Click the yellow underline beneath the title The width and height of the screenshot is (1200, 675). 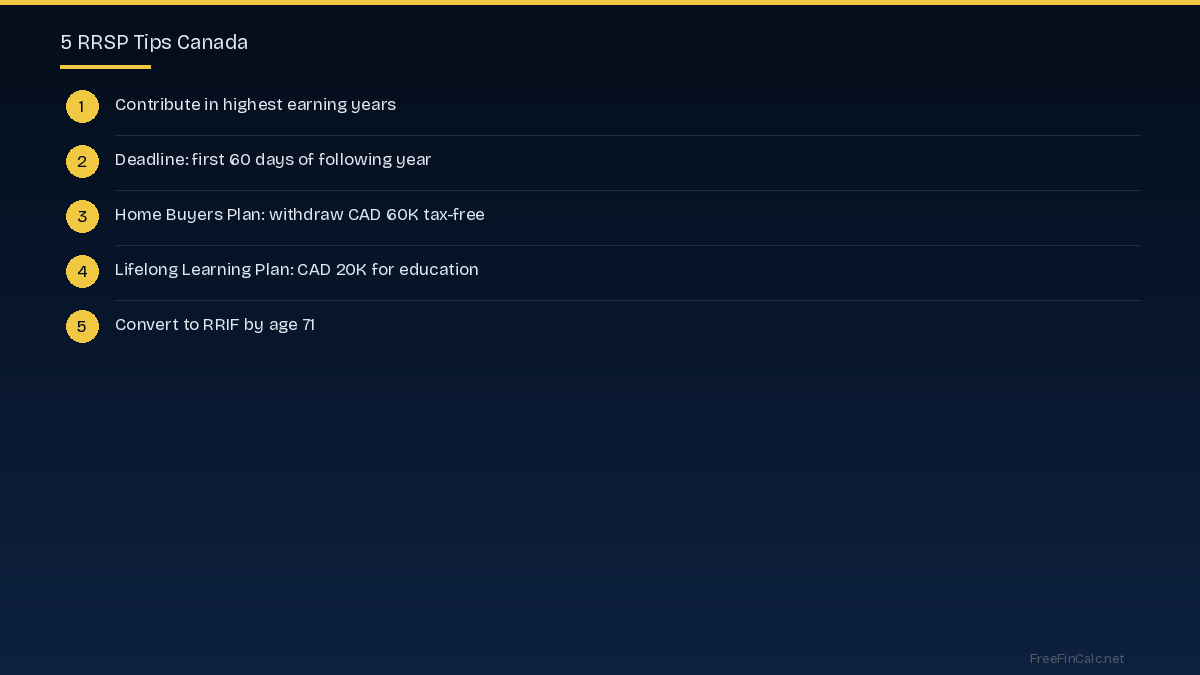(x=105, y=67)
